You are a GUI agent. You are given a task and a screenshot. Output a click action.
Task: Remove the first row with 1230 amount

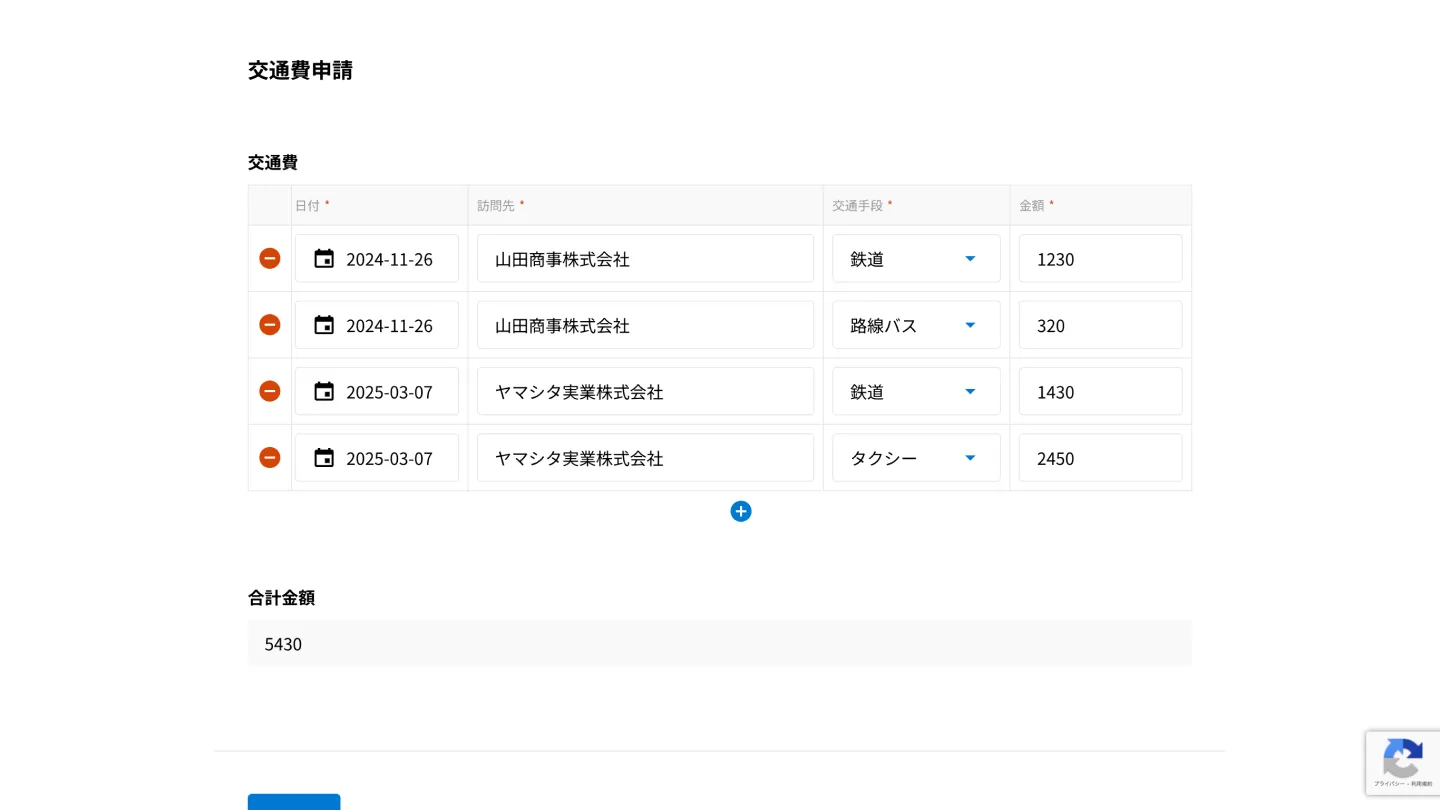pyautogui.click(x=269, y=258)
